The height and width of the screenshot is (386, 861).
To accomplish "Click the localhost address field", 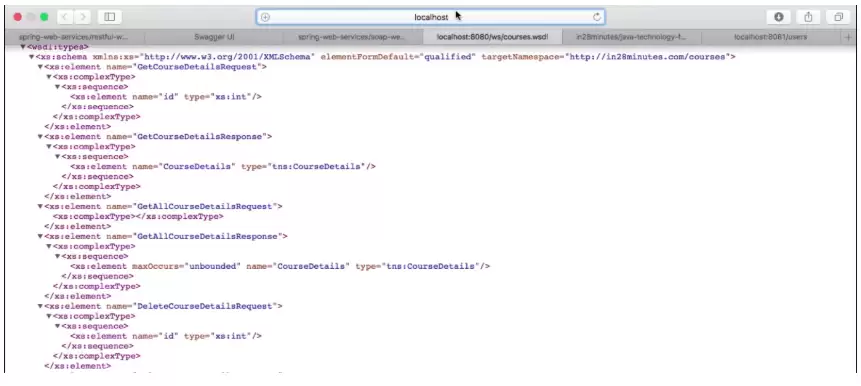I will point(431,17).
